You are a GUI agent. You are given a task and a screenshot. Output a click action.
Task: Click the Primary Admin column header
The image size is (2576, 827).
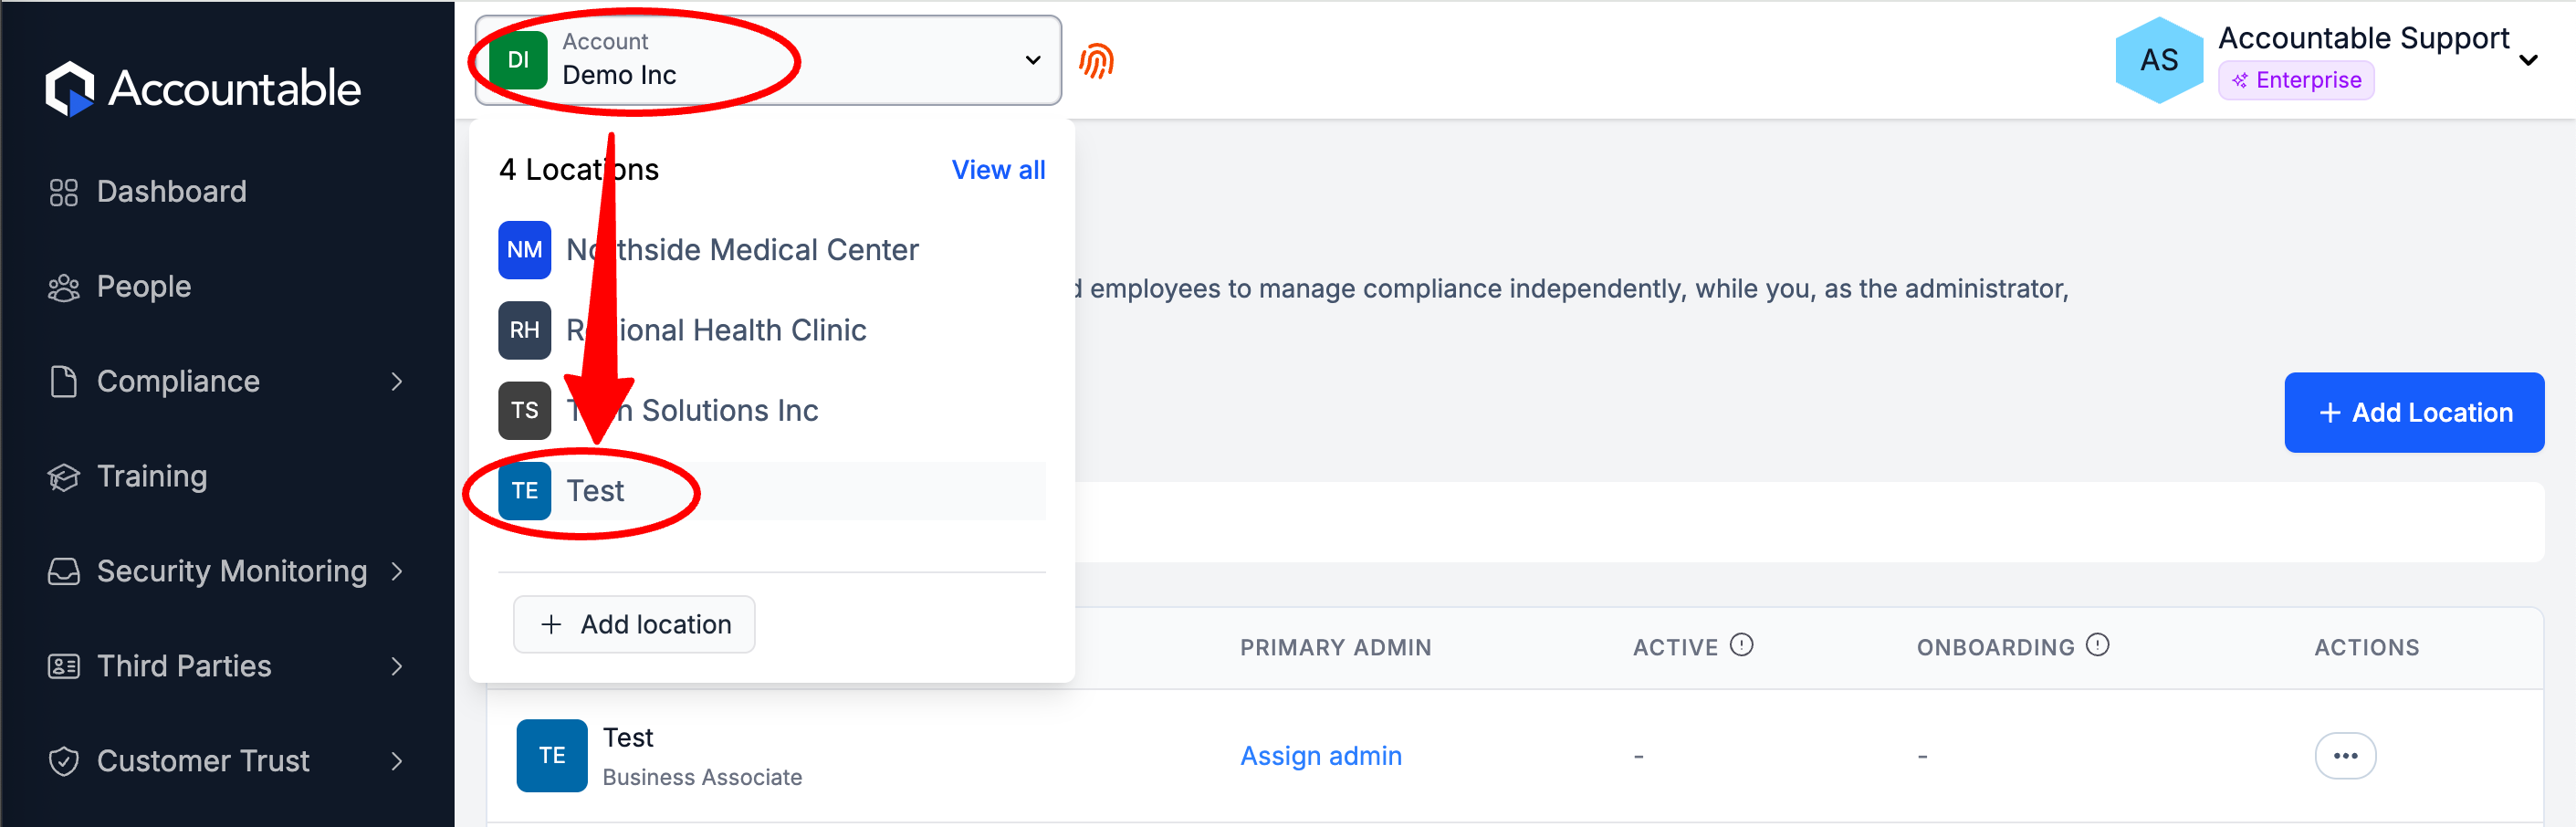coord(1335,647)
